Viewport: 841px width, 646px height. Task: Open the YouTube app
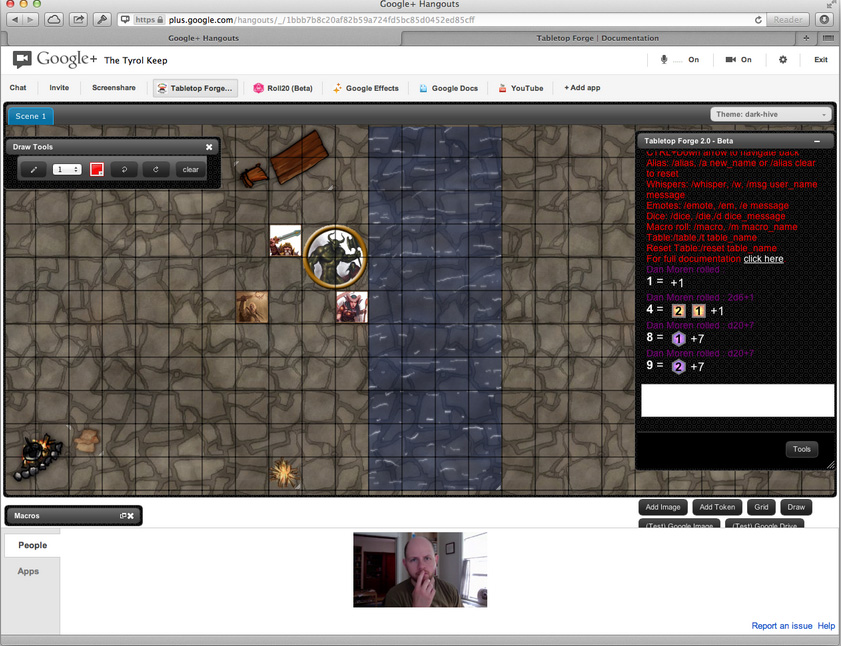pyautogui.click(x=520, y=88)
